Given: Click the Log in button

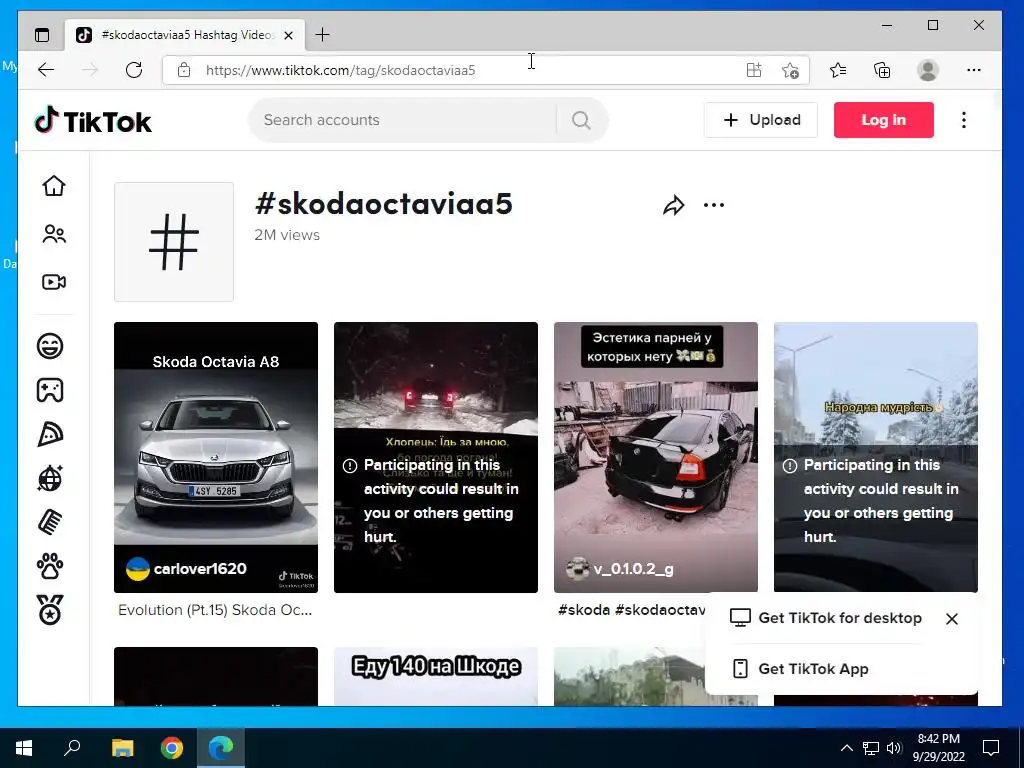Looking at the screenshot, I should tap(884, 120).
